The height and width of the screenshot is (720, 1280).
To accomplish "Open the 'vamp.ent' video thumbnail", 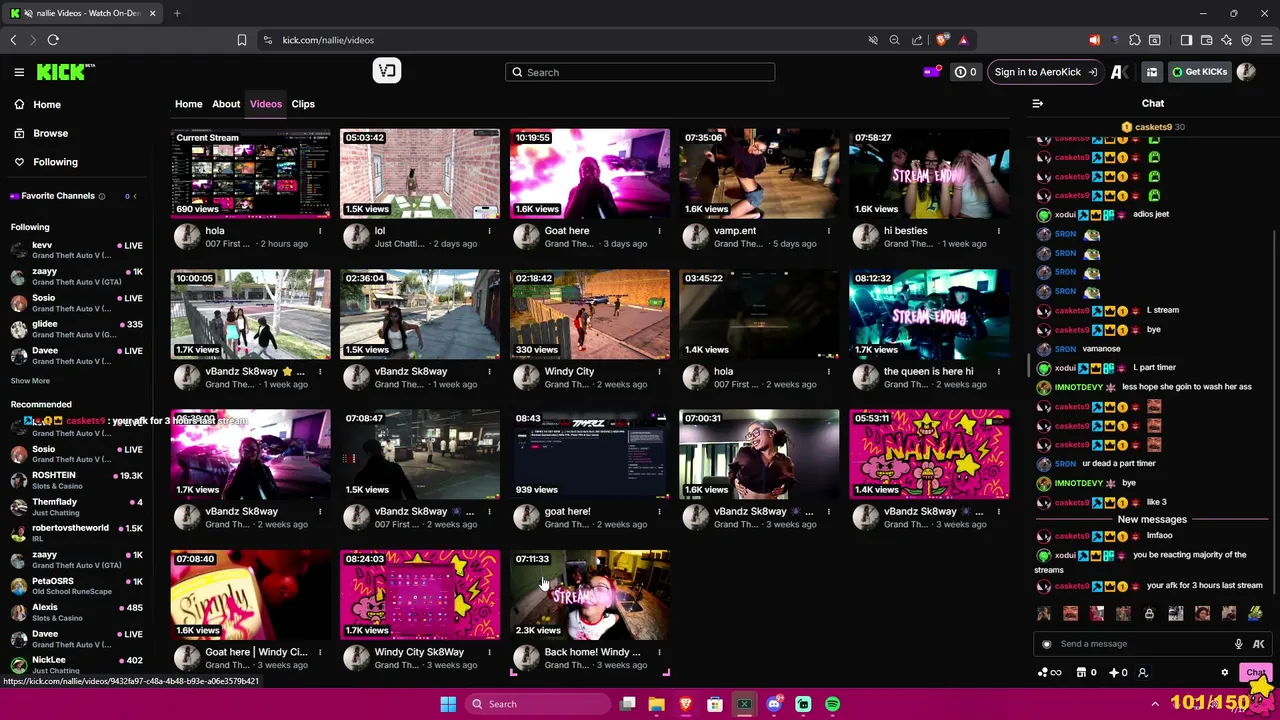I will [759, 173].
